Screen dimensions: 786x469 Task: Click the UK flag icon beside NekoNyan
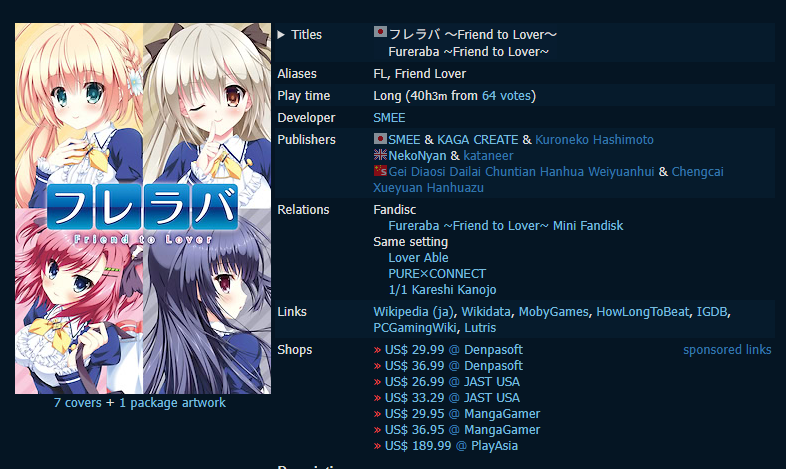coord(380,154)
